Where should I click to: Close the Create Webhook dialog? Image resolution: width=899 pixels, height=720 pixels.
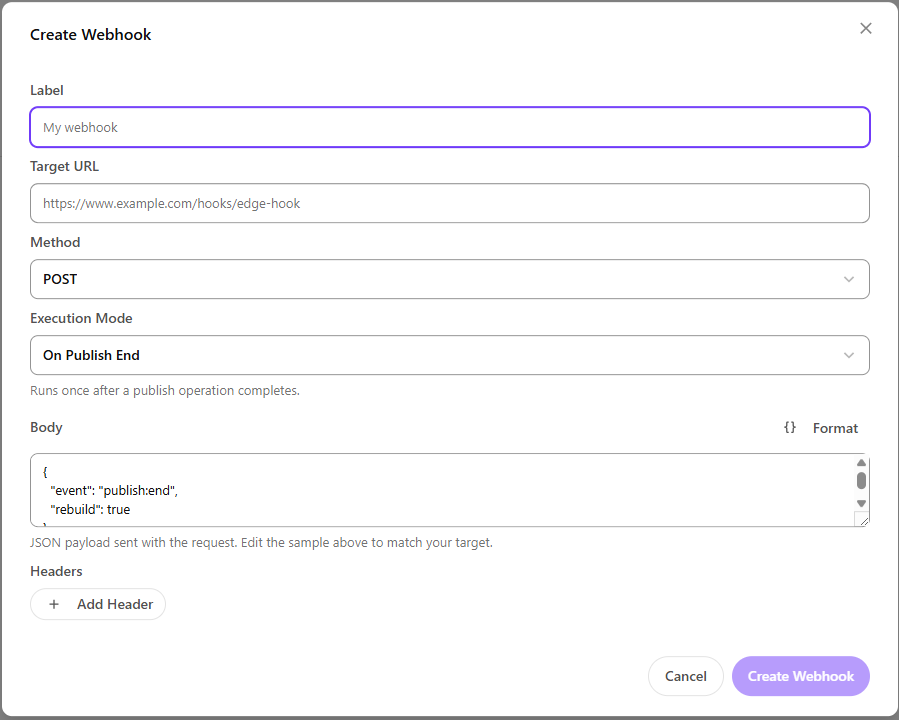click(x=866, y=29)
